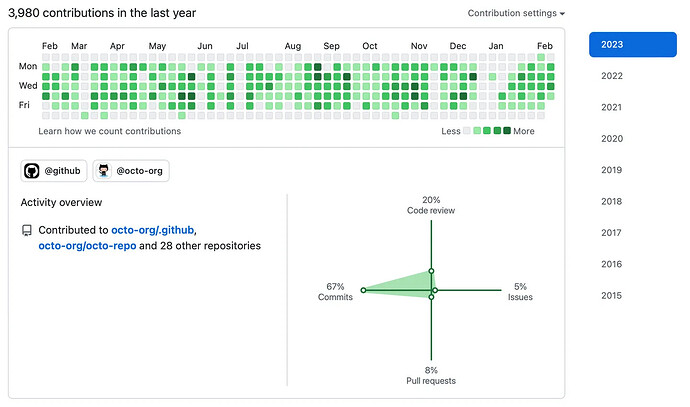Click the Contribution settings caret arrow
Viewport: 690px width, 407px height.
(x=562, y=14)
